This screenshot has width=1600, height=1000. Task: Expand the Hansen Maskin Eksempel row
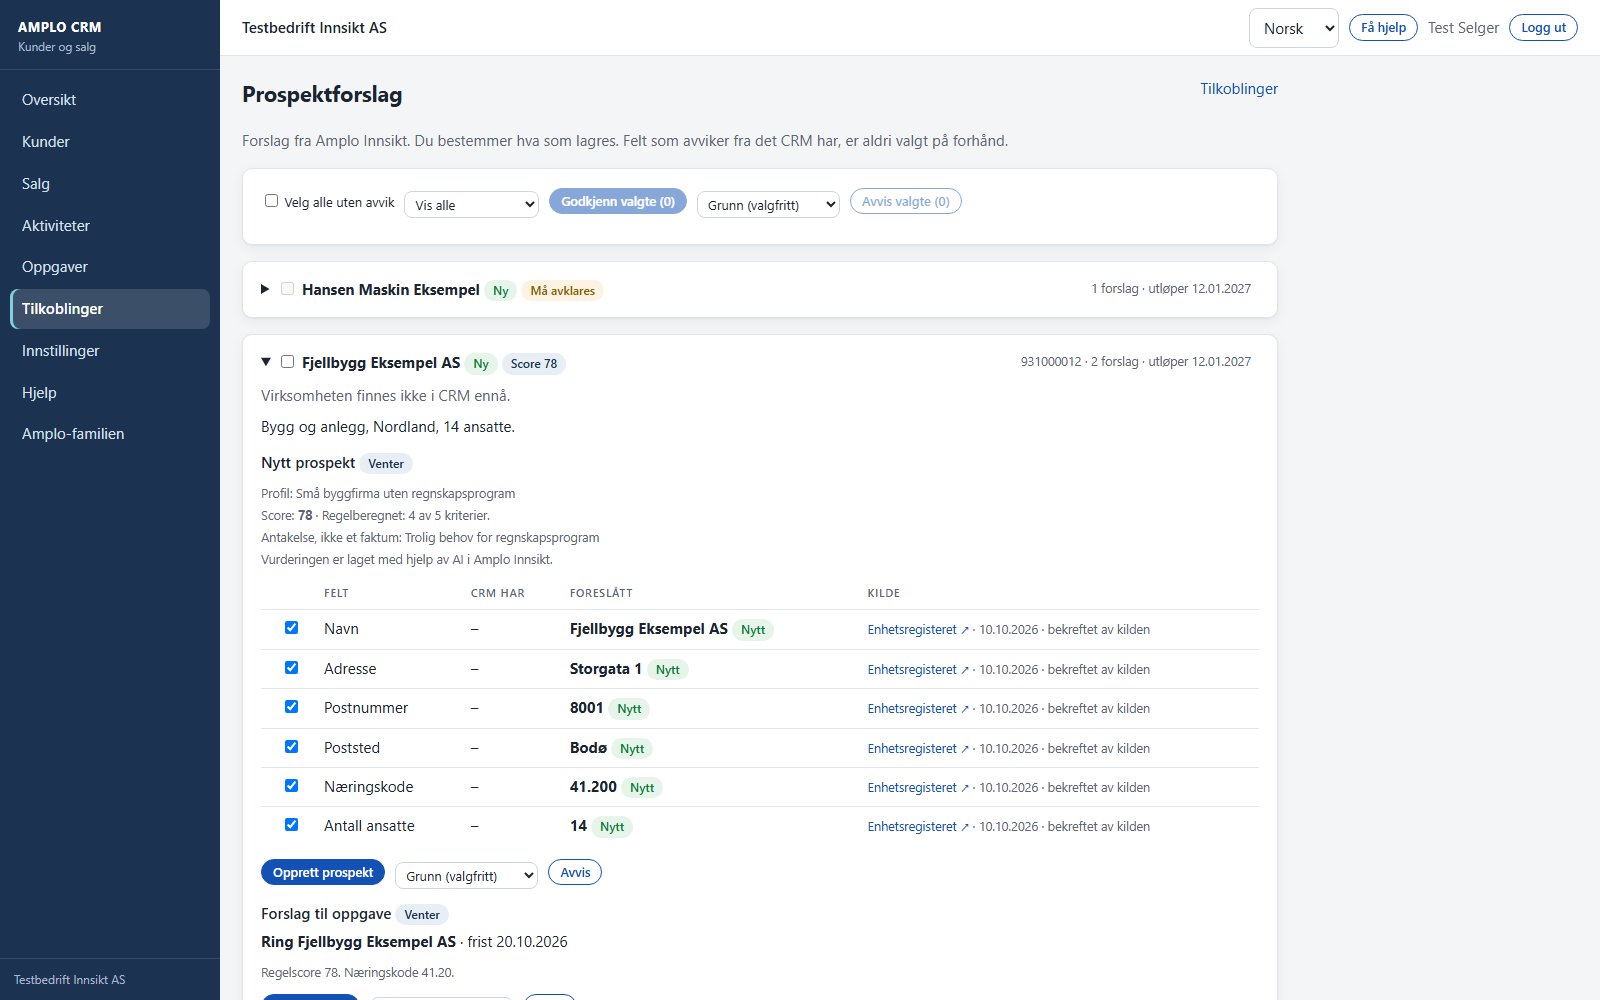coord(265,289)
